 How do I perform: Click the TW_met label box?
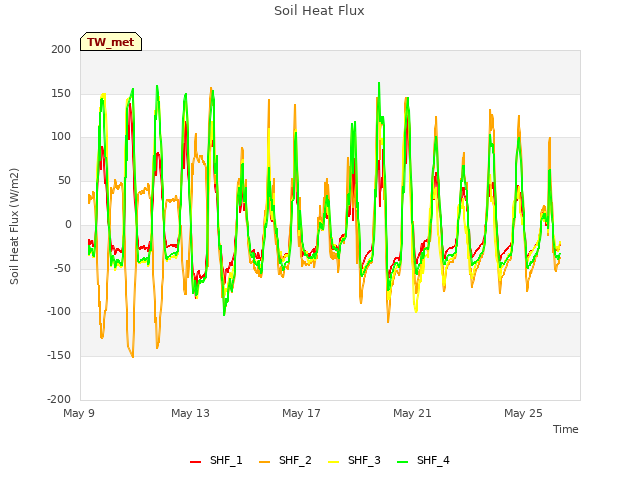(111, 42)
